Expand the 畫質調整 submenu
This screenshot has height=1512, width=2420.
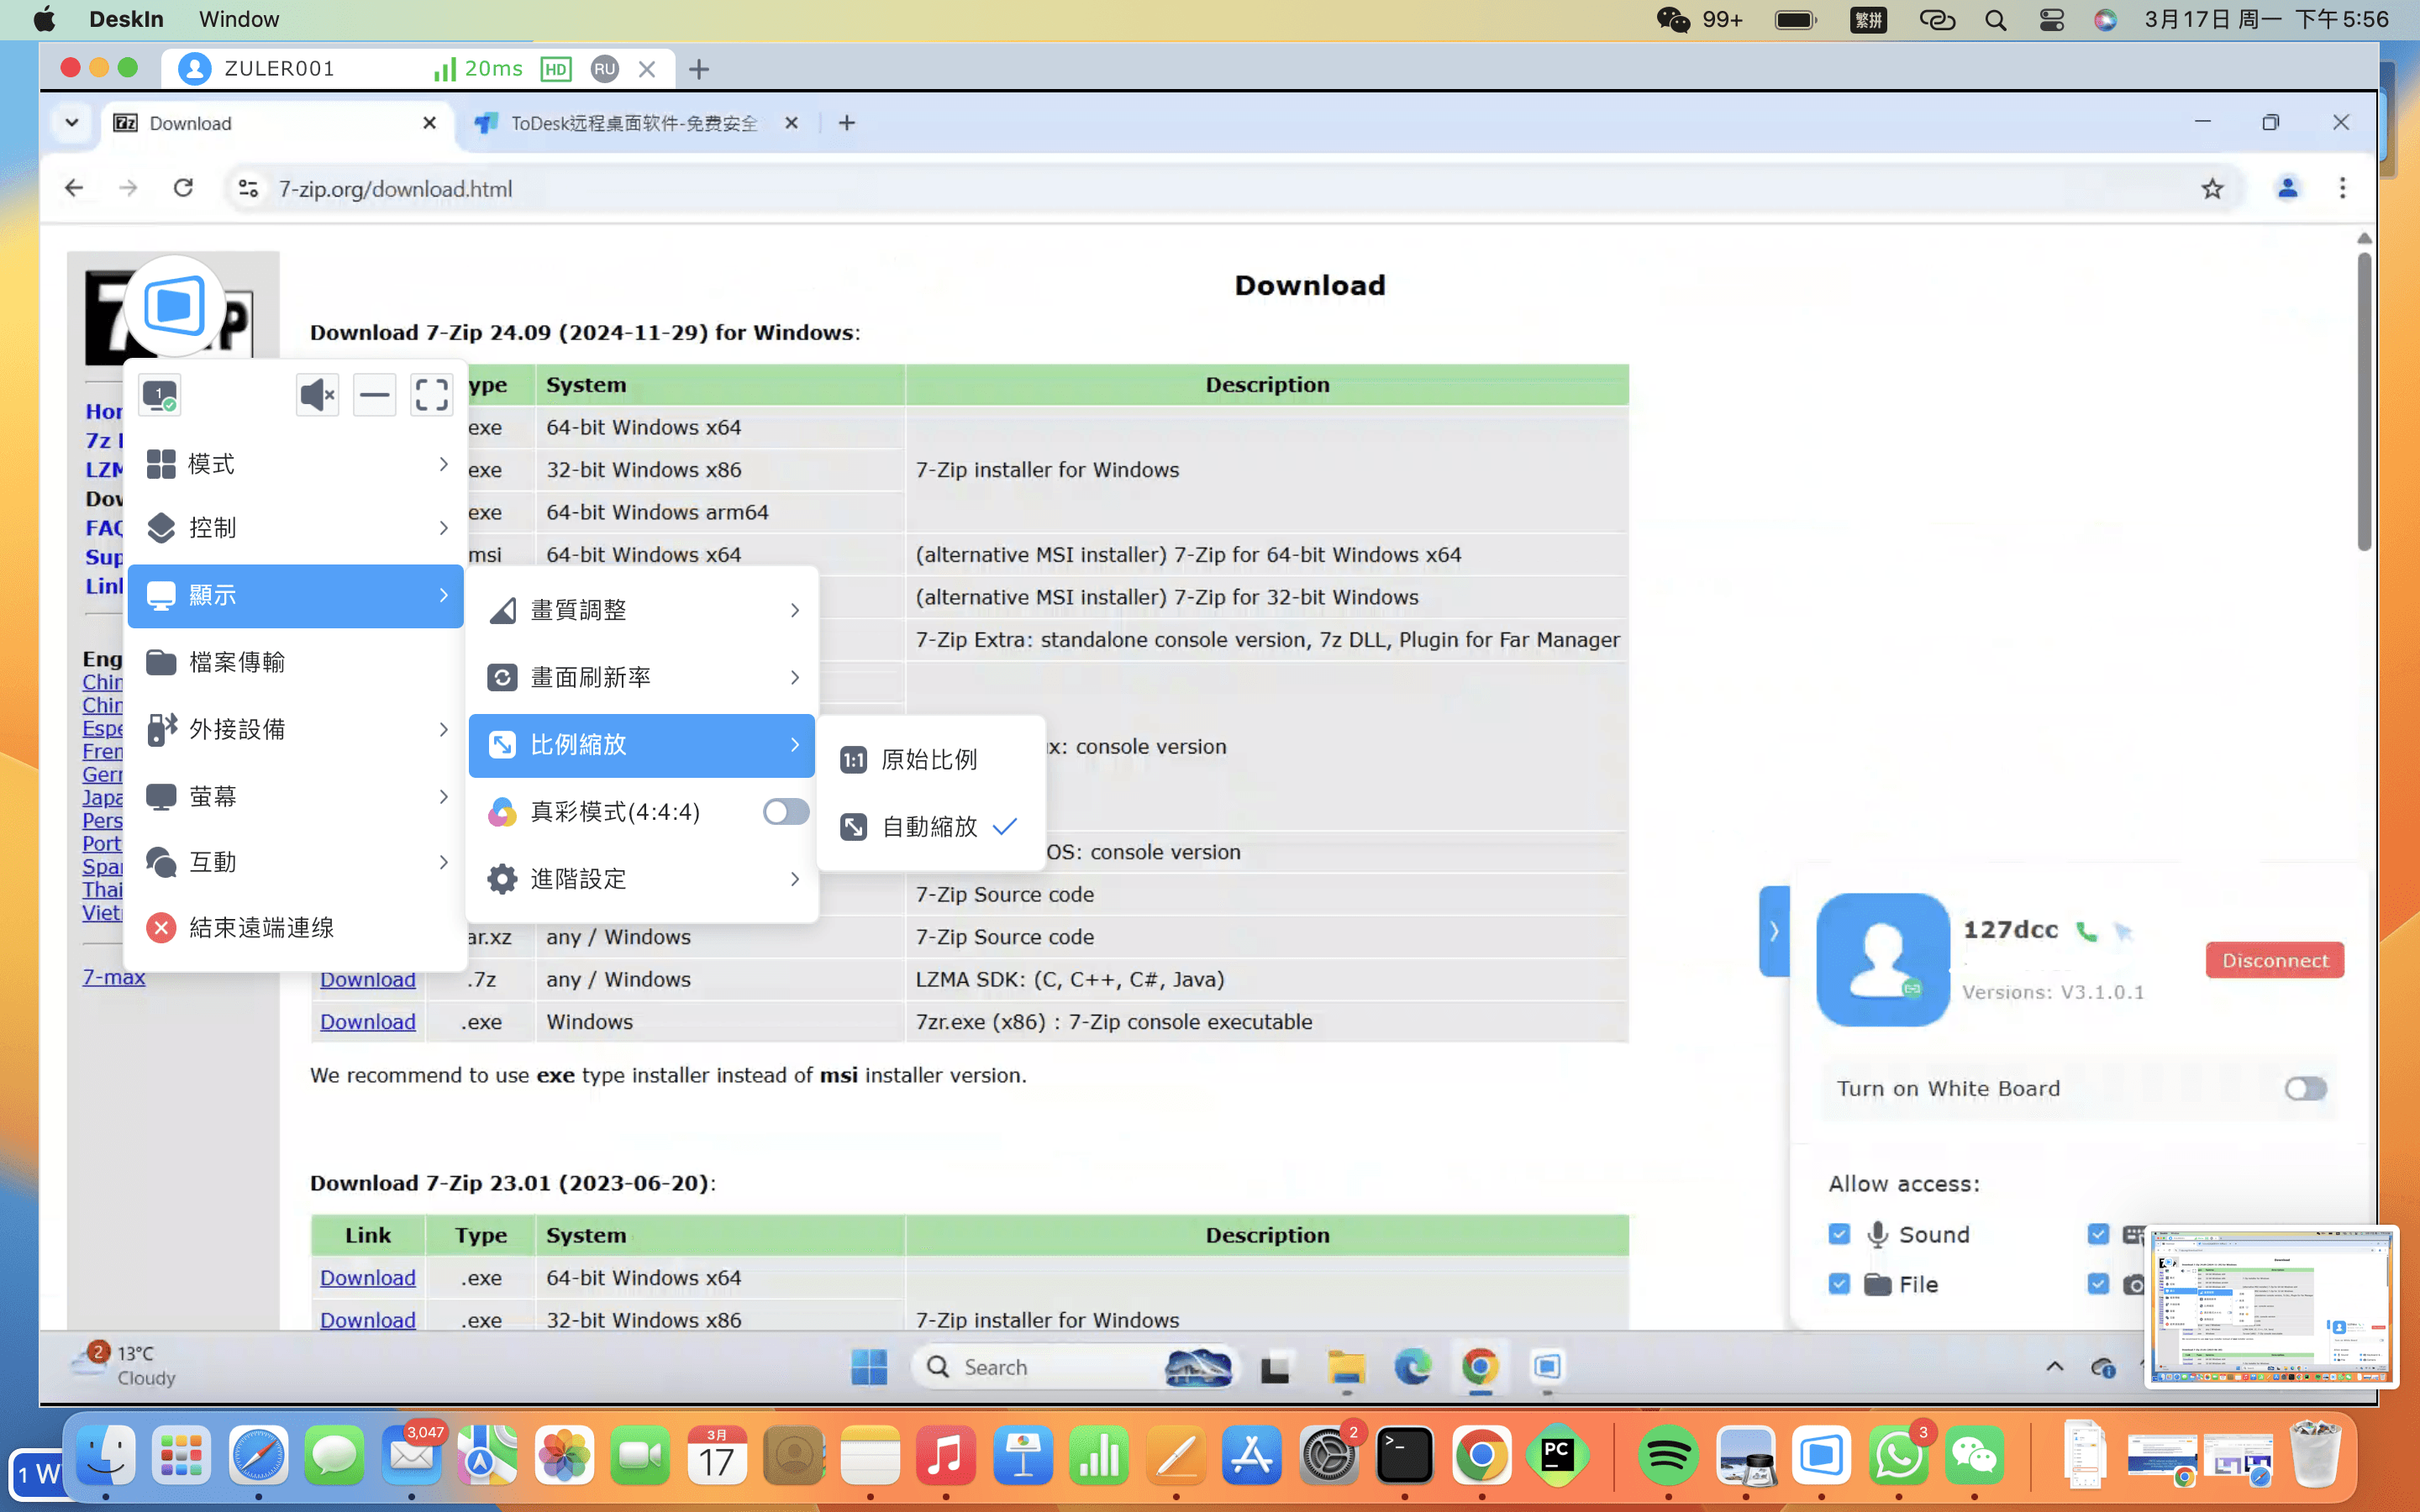642,610
